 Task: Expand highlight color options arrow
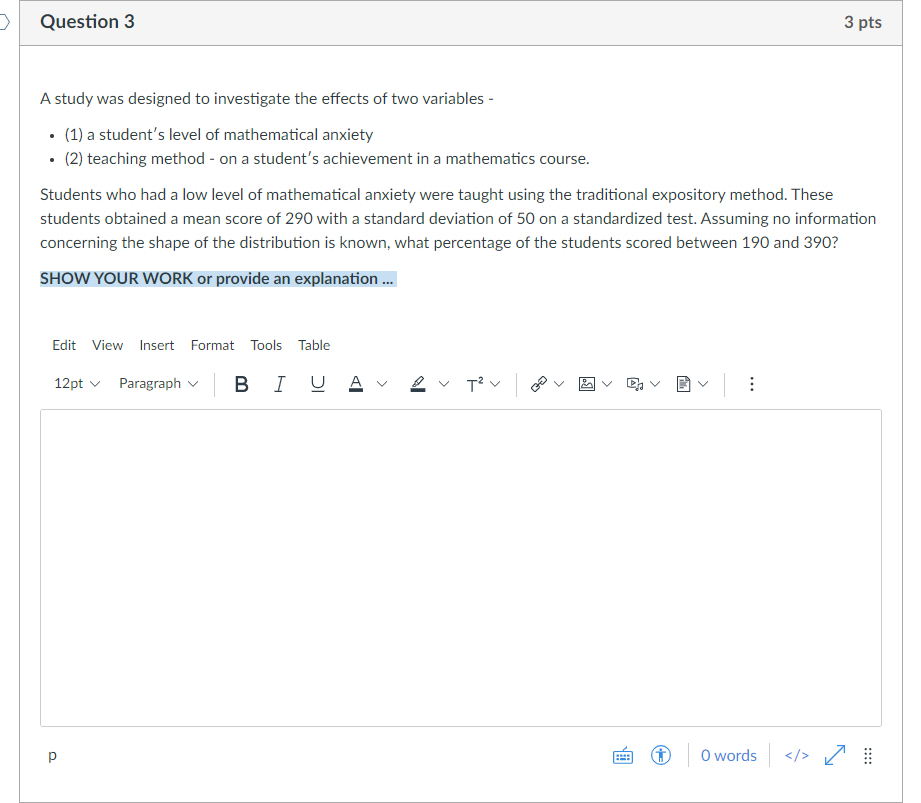tap(444, 384)
